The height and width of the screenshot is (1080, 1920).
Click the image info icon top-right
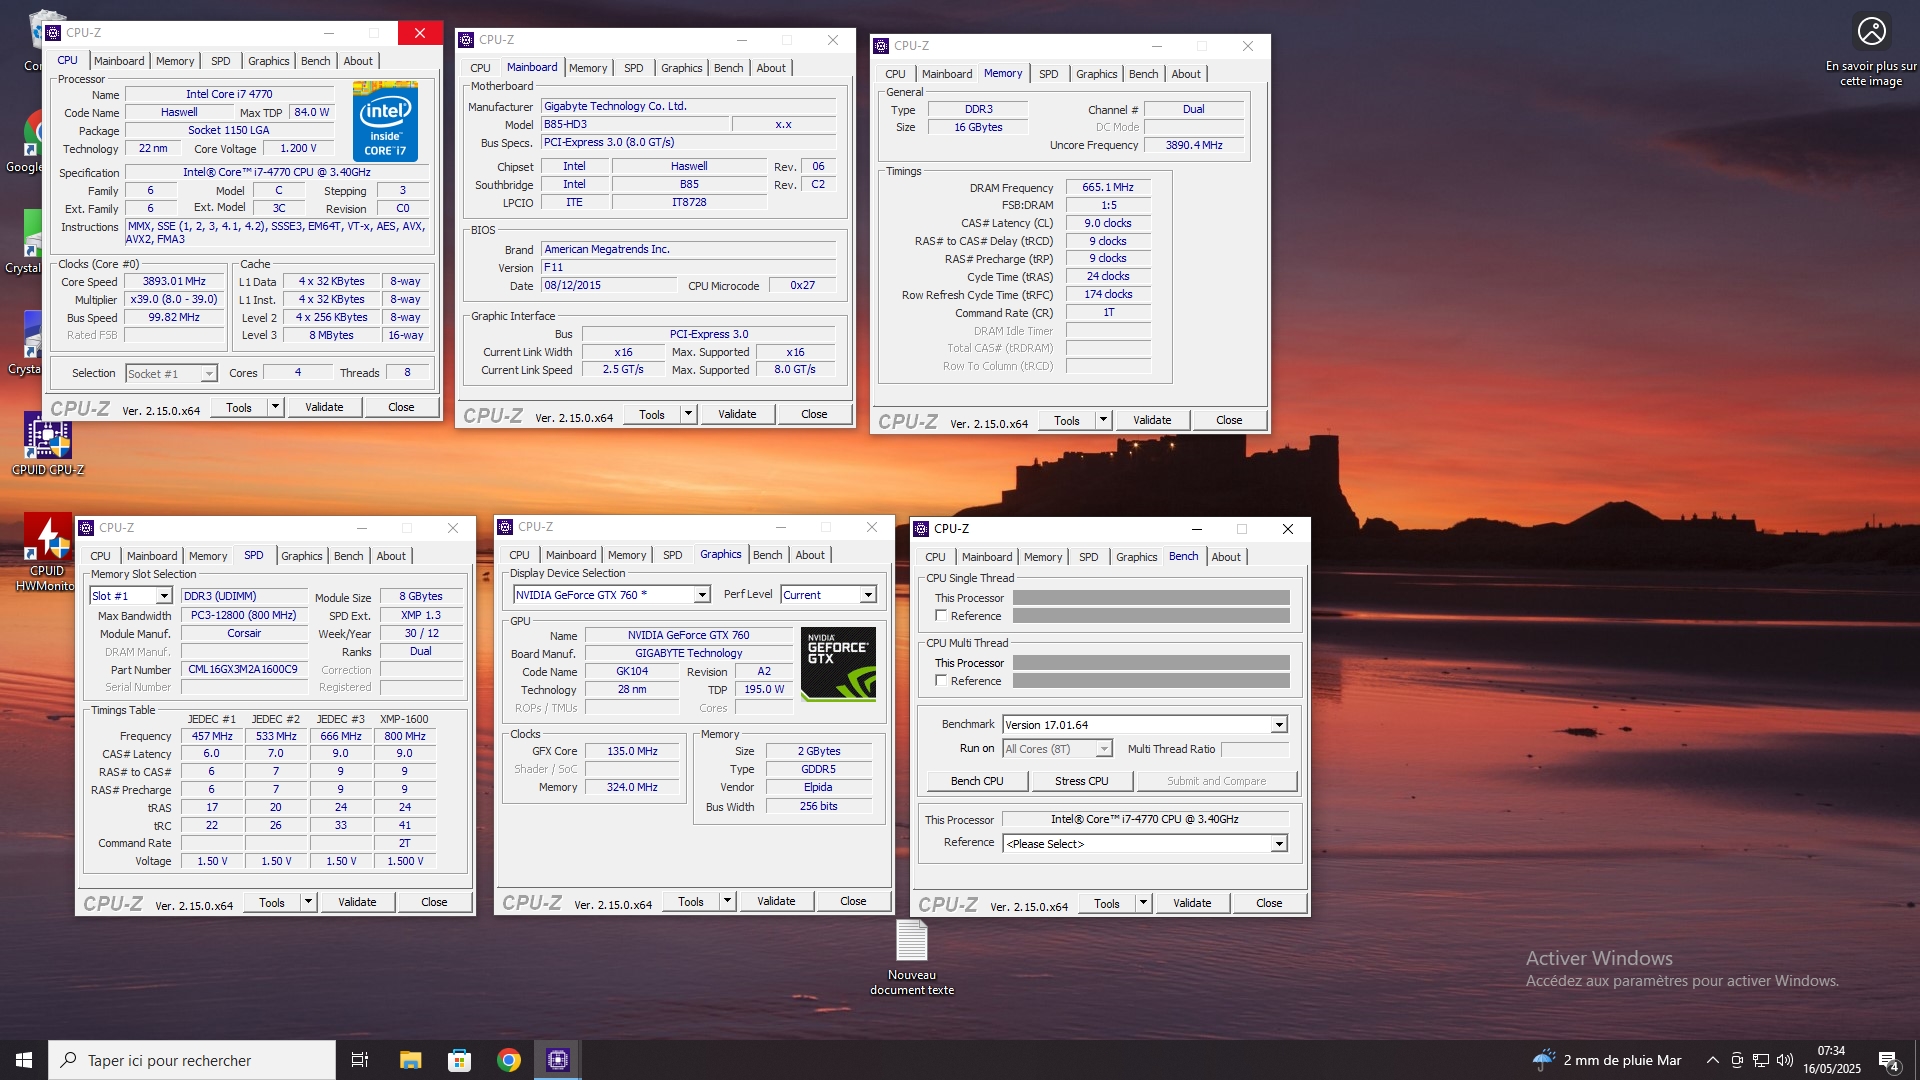pyautogui.click(x=1871, y=31)
